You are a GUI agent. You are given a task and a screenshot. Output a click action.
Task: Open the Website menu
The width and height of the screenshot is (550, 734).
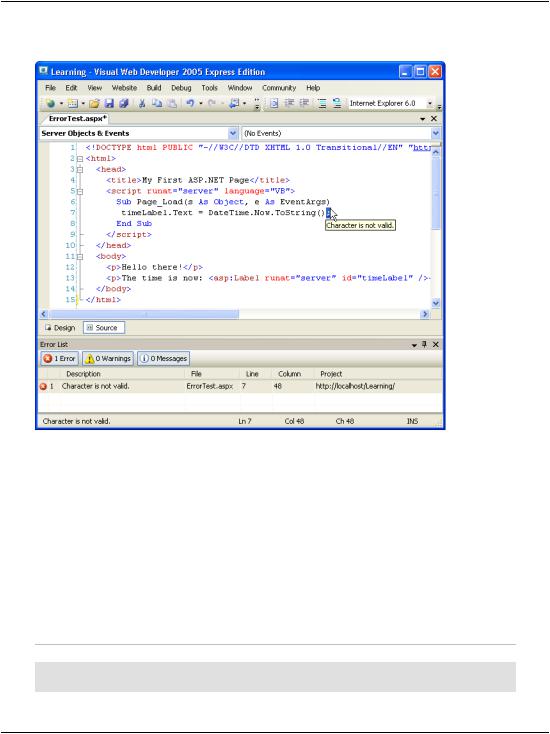pyautogui.click(x=124, y=88)
